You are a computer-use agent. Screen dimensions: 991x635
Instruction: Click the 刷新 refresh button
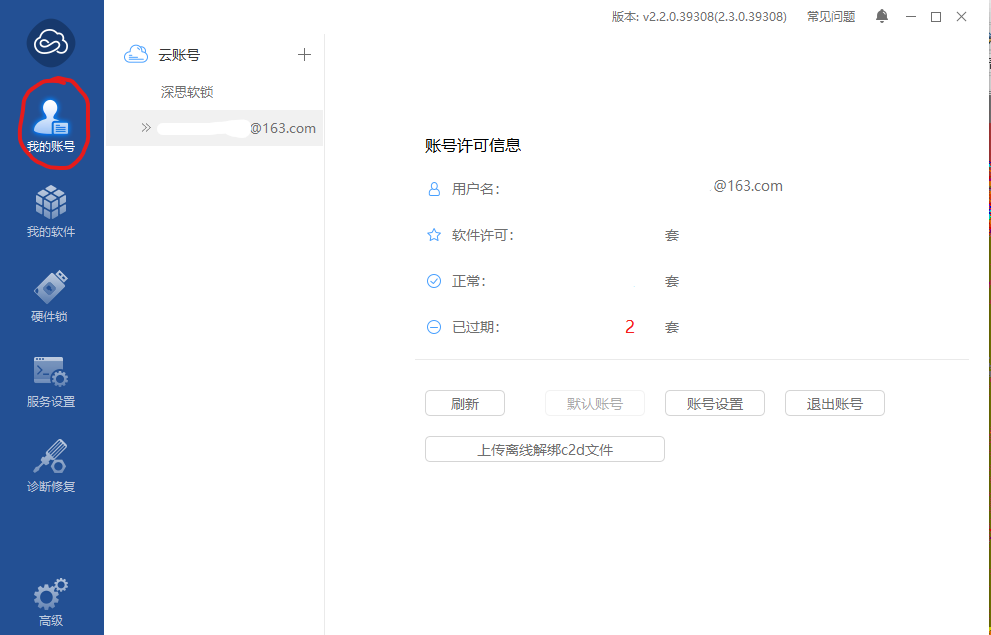(x=465, y=404)
